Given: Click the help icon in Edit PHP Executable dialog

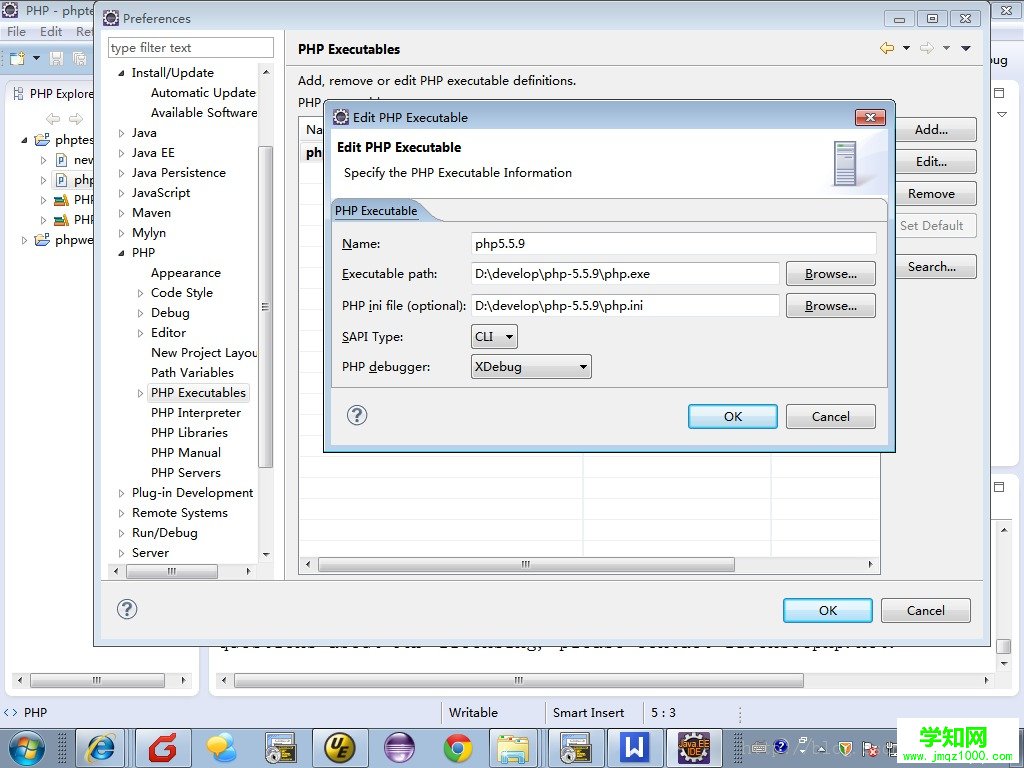Looking at the screenshot, I should tap(357, 415).
